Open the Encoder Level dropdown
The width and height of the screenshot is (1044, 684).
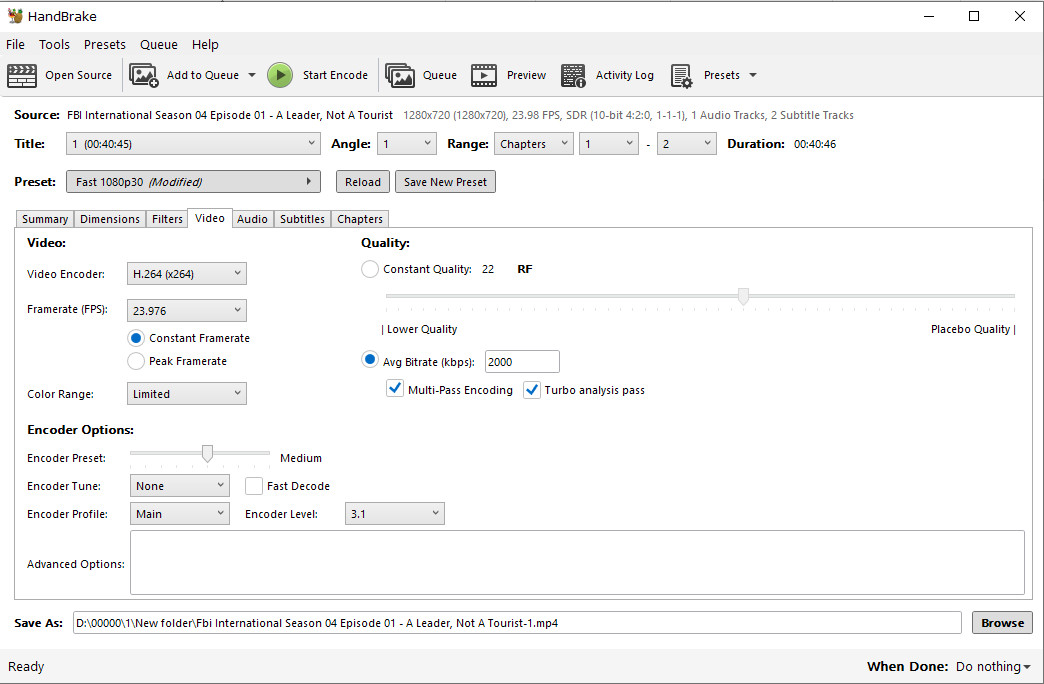[395, 513]
